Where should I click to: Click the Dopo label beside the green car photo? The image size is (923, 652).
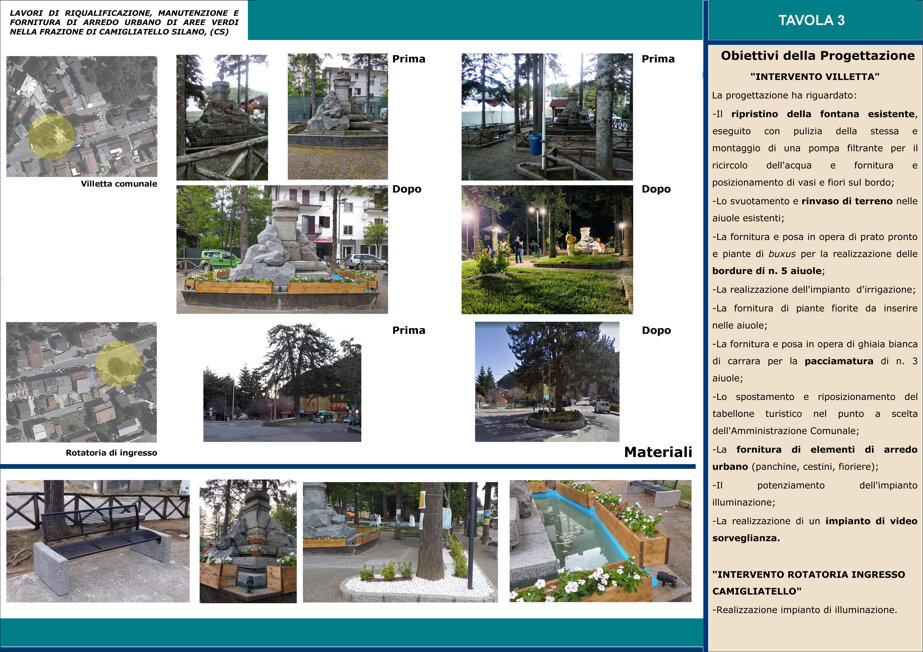407,189
